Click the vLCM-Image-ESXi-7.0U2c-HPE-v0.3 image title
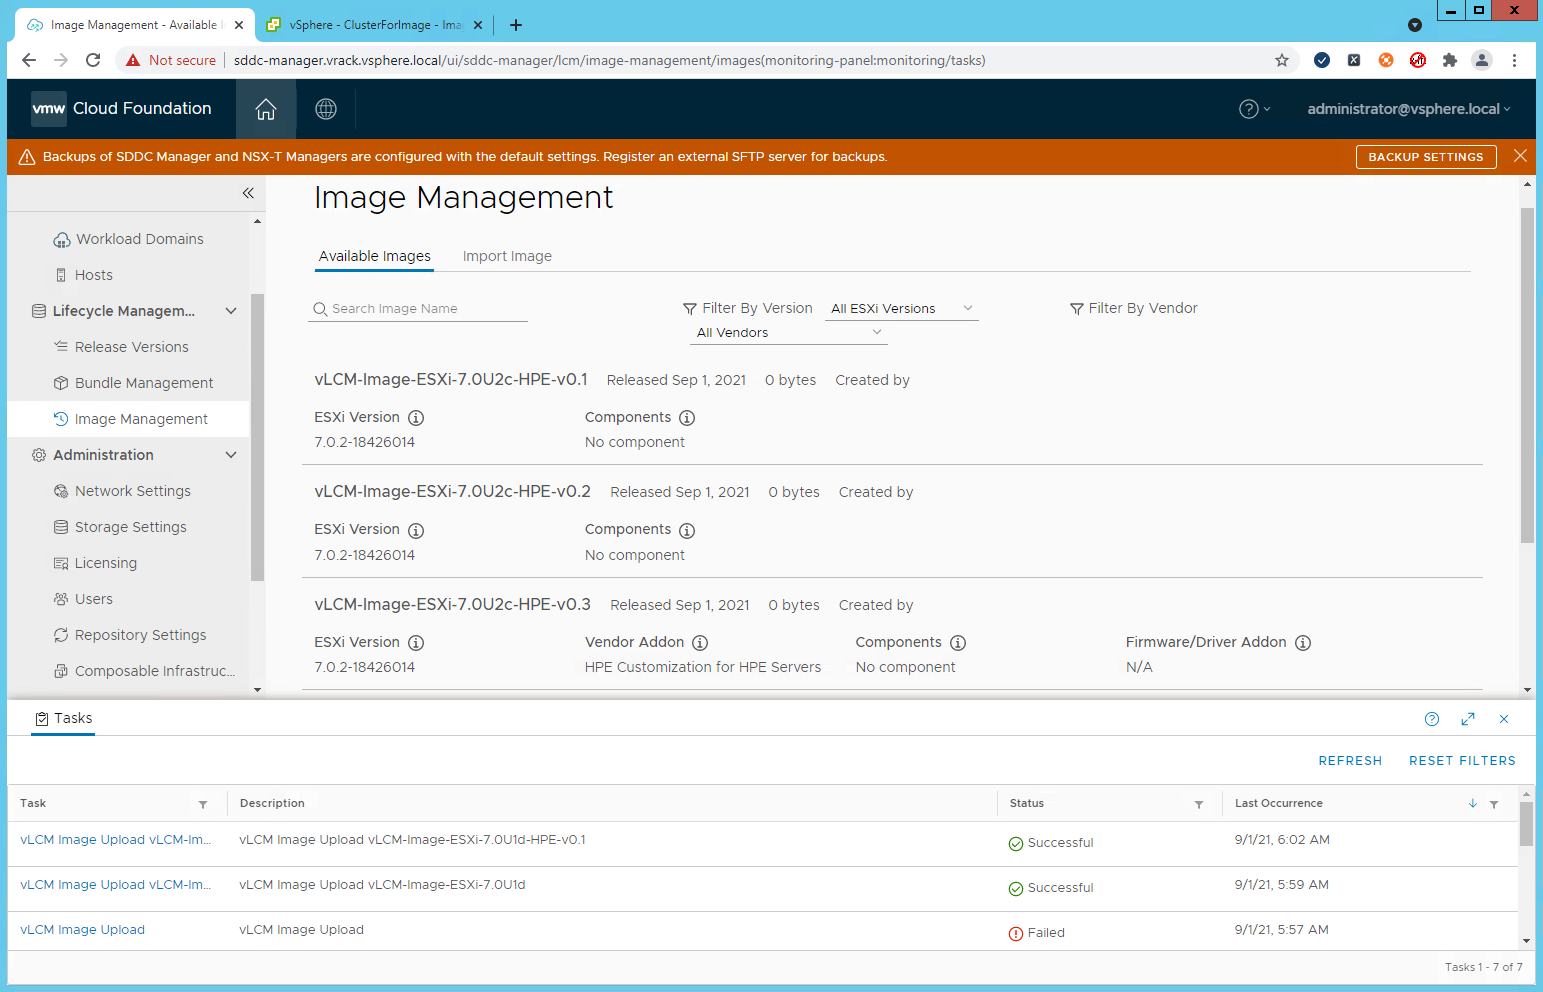 [453, 605]
